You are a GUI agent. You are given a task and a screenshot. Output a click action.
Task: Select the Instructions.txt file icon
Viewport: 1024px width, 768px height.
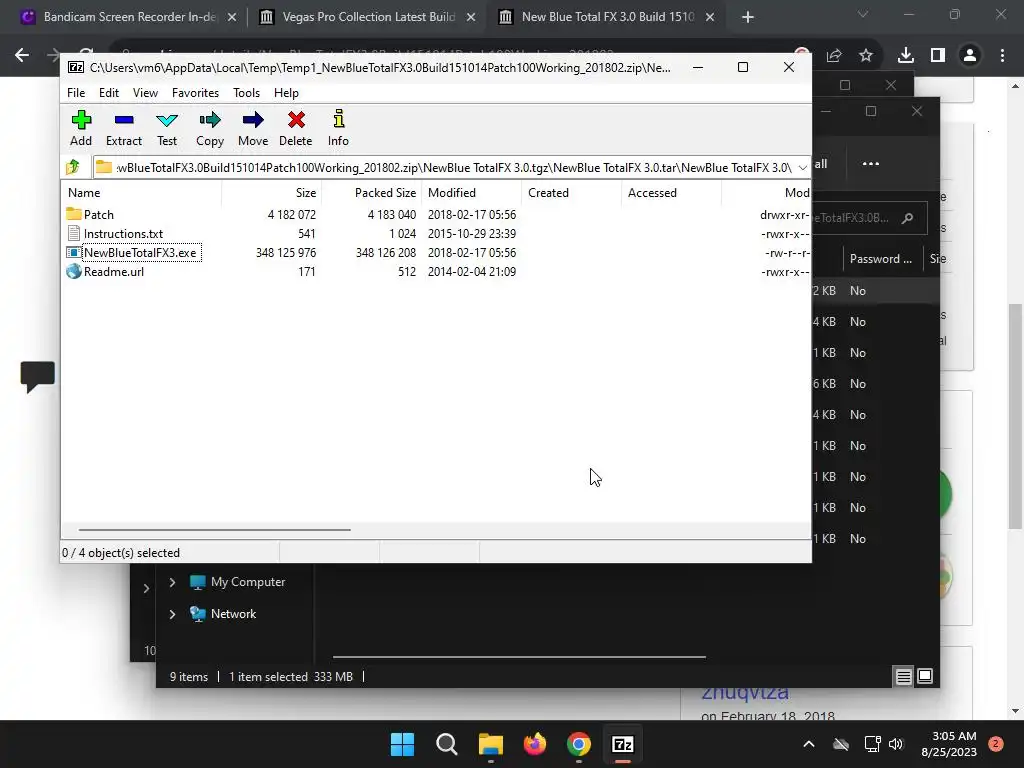point(74,234)
